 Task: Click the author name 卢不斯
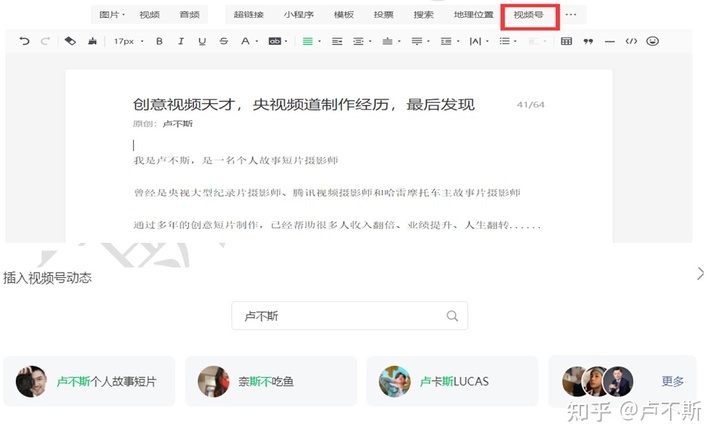click(178, 124)
